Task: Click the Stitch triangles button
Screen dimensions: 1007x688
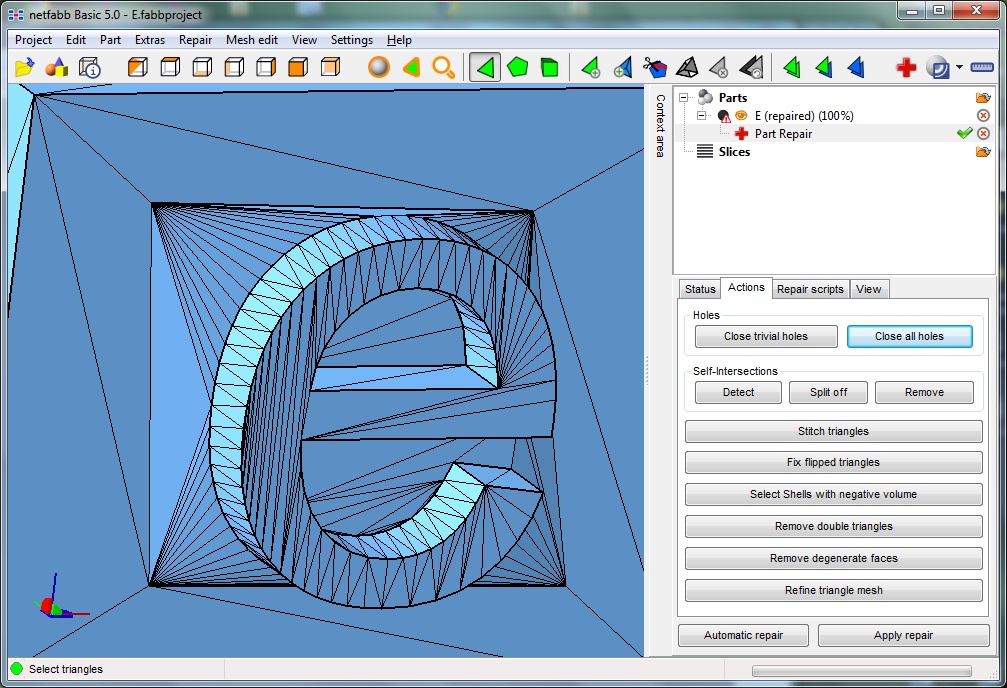Action: pyautogui.click(x=834, y=431)
